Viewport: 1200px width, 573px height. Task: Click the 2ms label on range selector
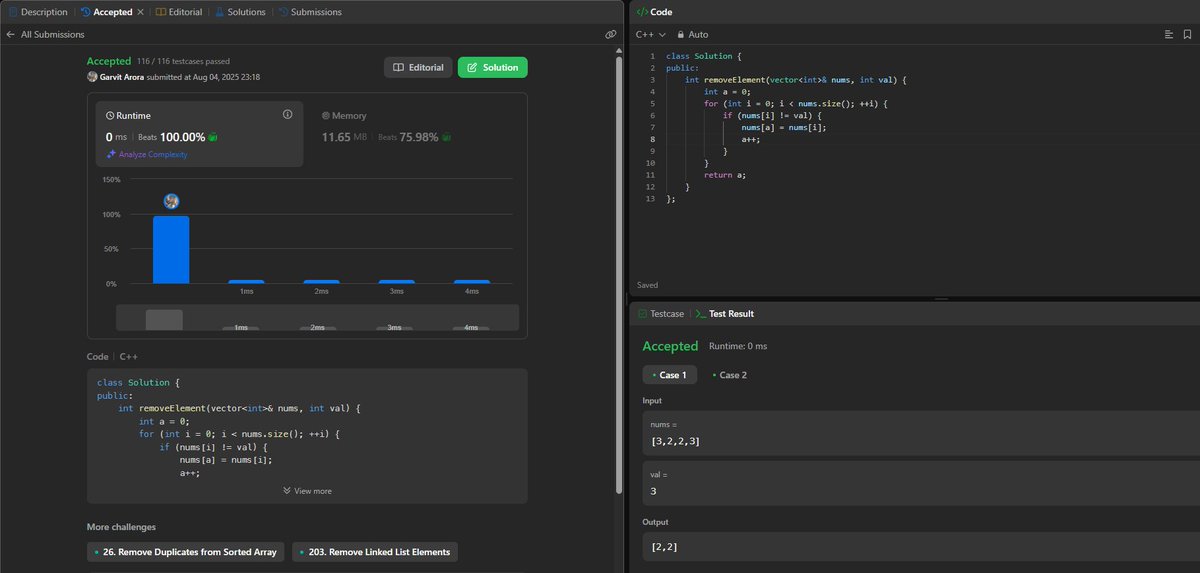point(318,327)
